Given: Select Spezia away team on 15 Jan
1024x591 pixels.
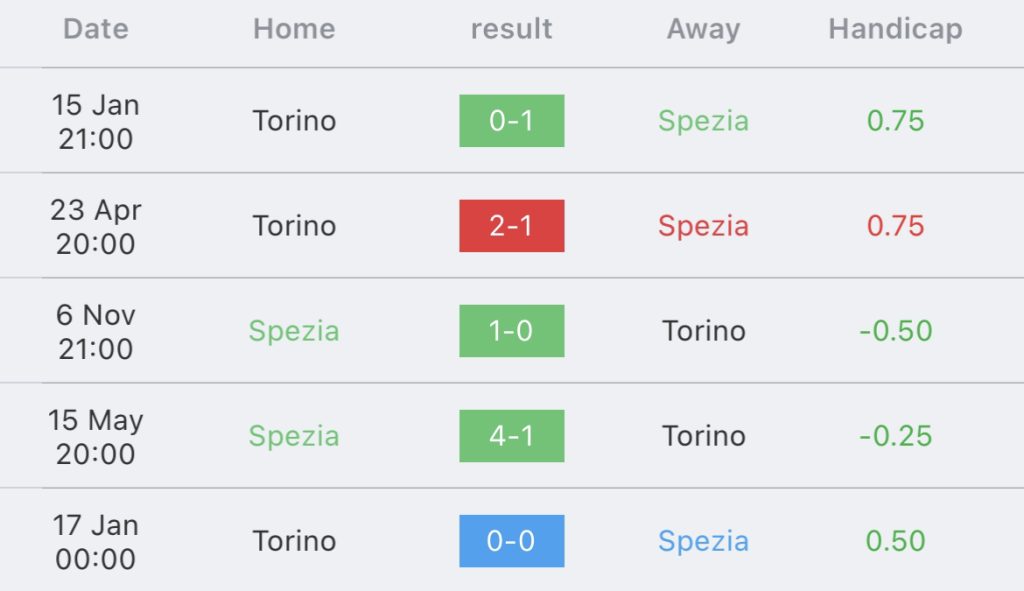Looking at the screenshot, I should point(703,121).
